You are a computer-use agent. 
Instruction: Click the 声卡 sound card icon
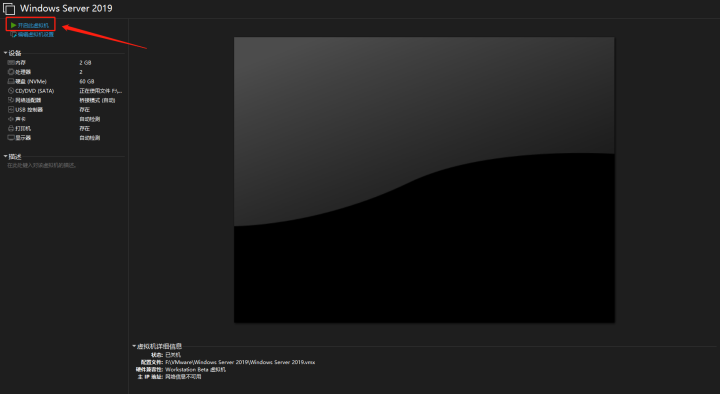(x=11, y=119)
